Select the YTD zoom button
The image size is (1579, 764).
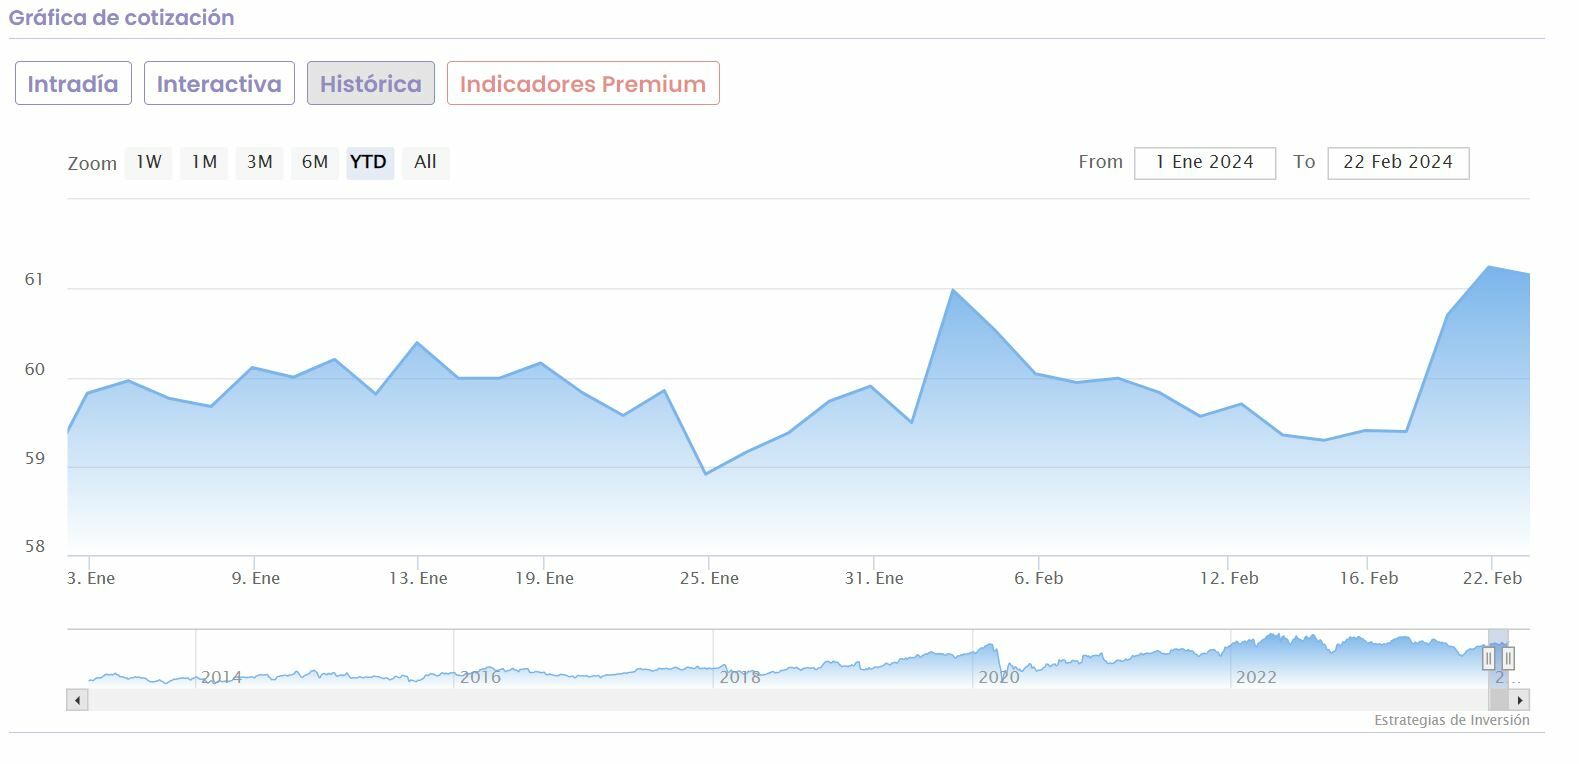point(369,162)
